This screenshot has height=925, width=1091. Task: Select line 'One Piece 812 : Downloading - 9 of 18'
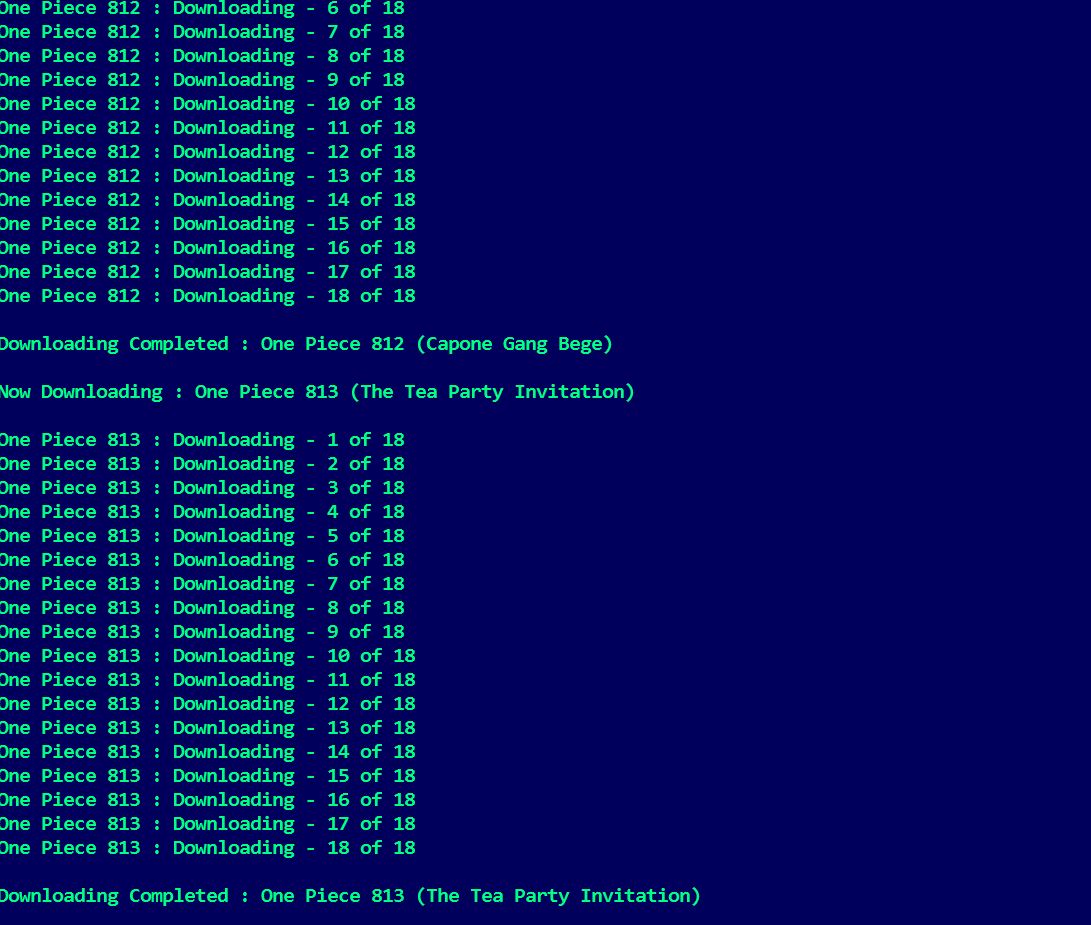[x=202, y=80]
